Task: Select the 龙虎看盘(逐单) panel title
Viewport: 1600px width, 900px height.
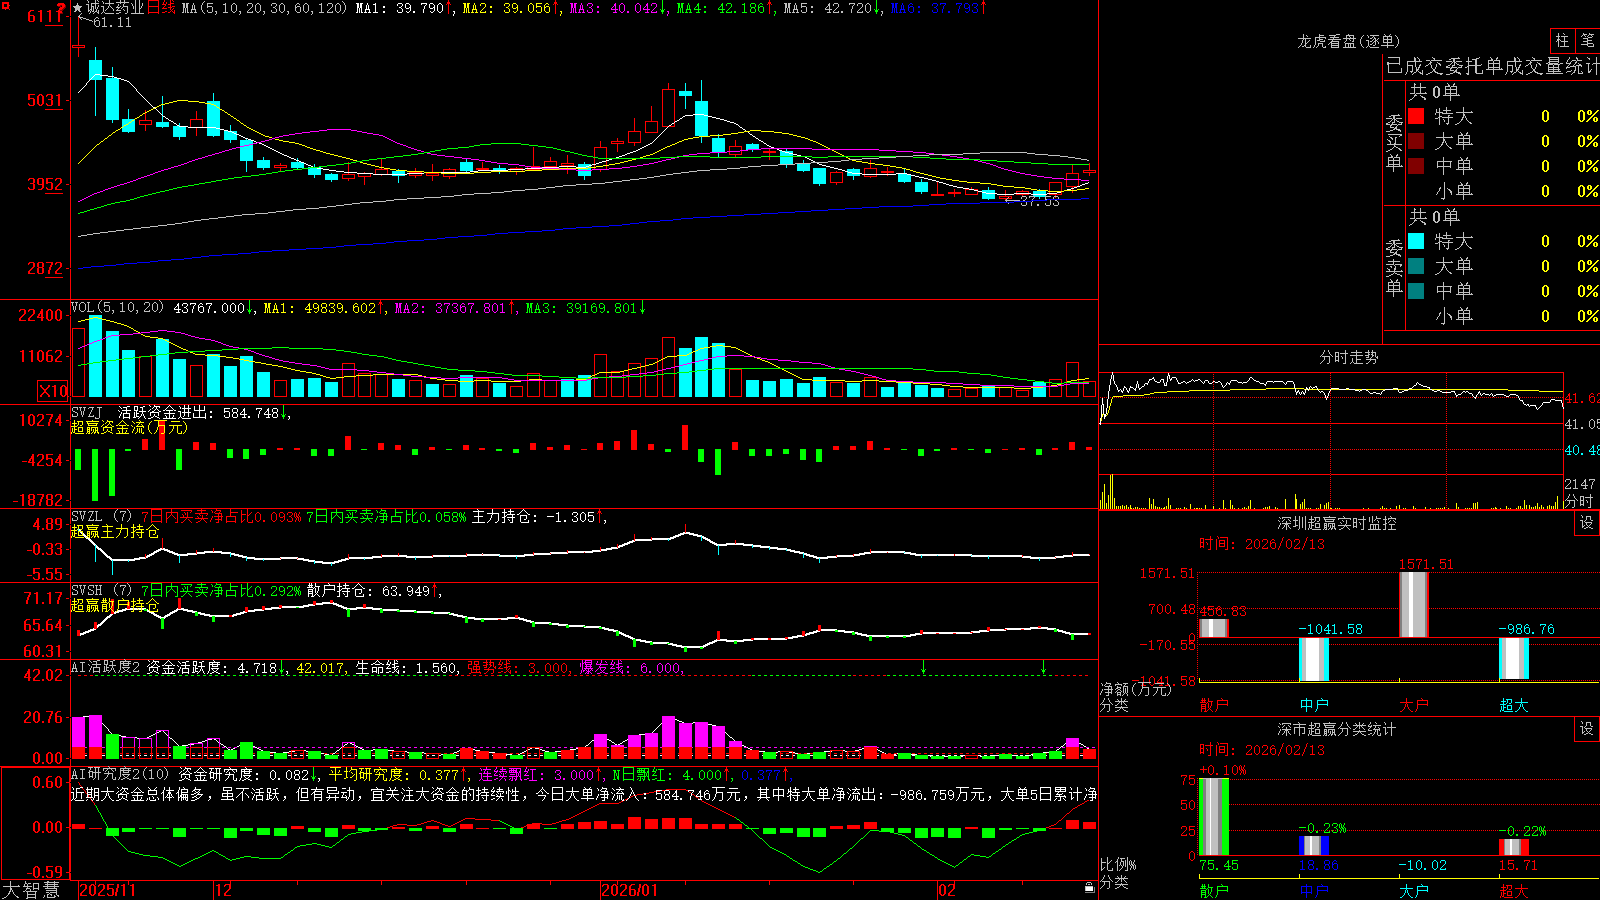Action: coord(1348,41)
